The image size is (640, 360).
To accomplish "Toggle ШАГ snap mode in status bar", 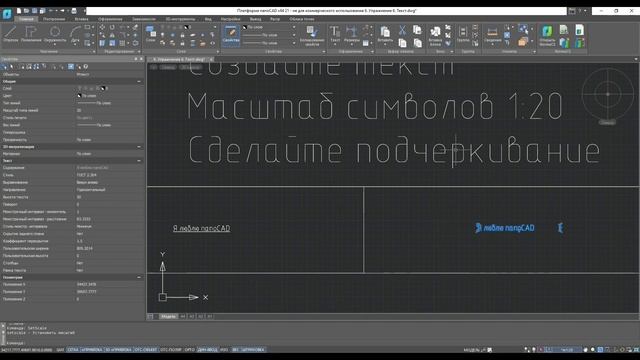I will pos(60,350).
